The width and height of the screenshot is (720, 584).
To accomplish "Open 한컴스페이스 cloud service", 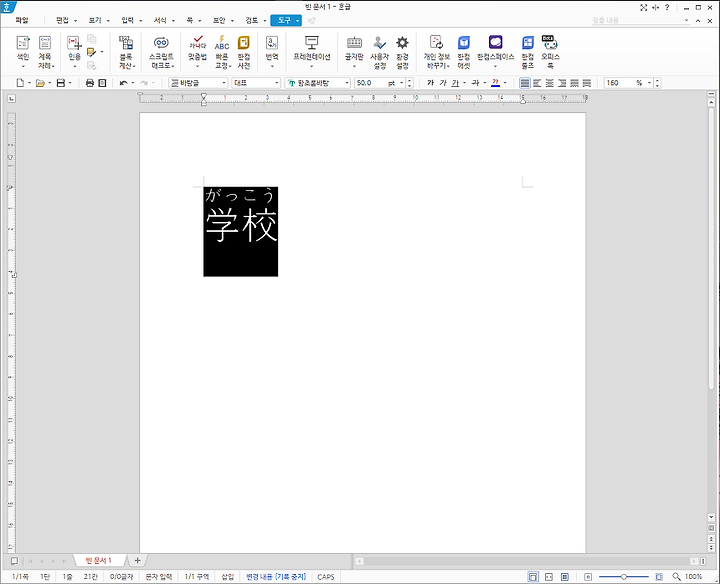I will 495,51.
